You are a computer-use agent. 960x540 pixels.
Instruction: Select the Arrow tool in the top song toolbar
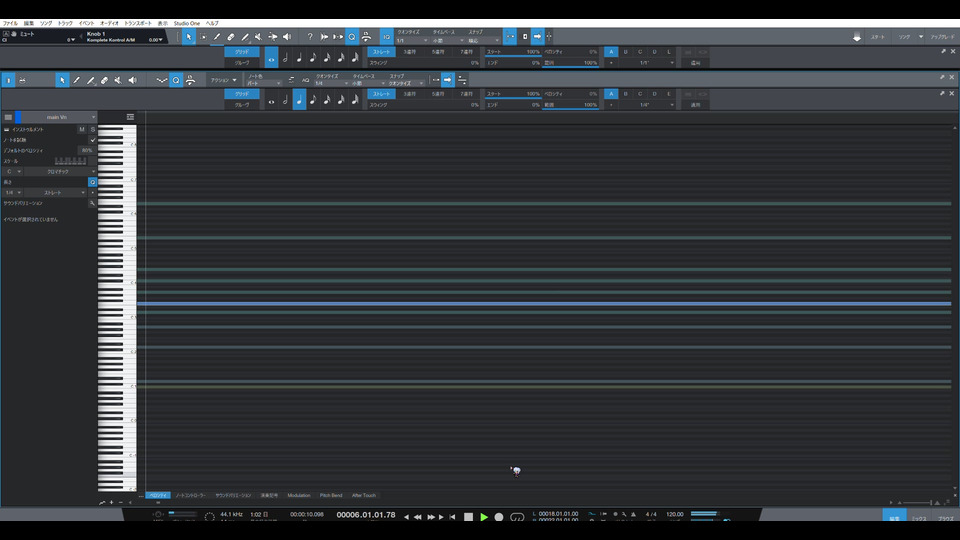(x=189, y=37)
